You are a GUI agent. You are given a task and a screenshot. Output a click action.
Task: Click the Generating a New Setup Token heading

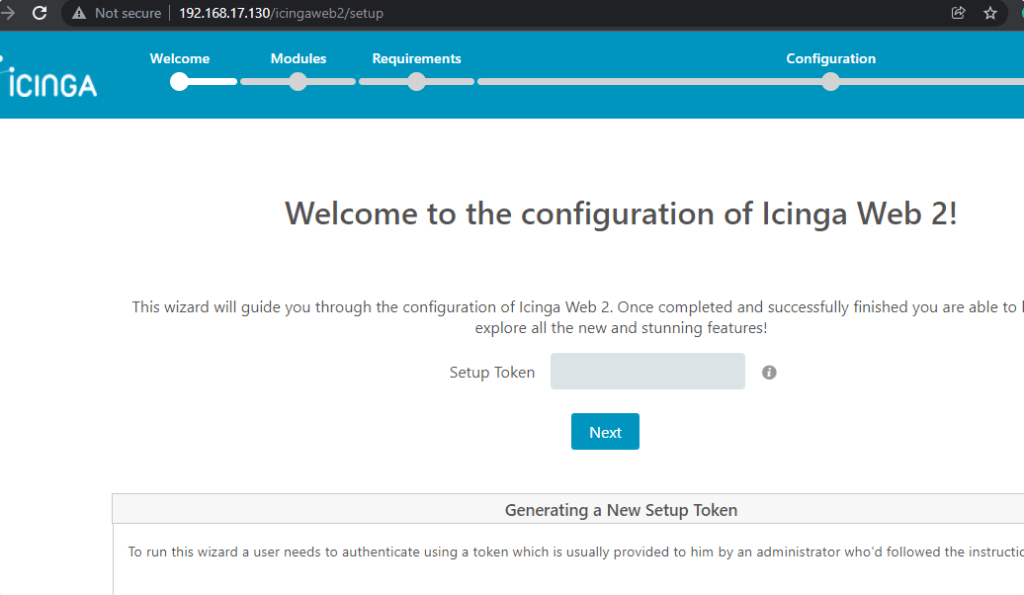pyautogui.click(x=621, y=510)
